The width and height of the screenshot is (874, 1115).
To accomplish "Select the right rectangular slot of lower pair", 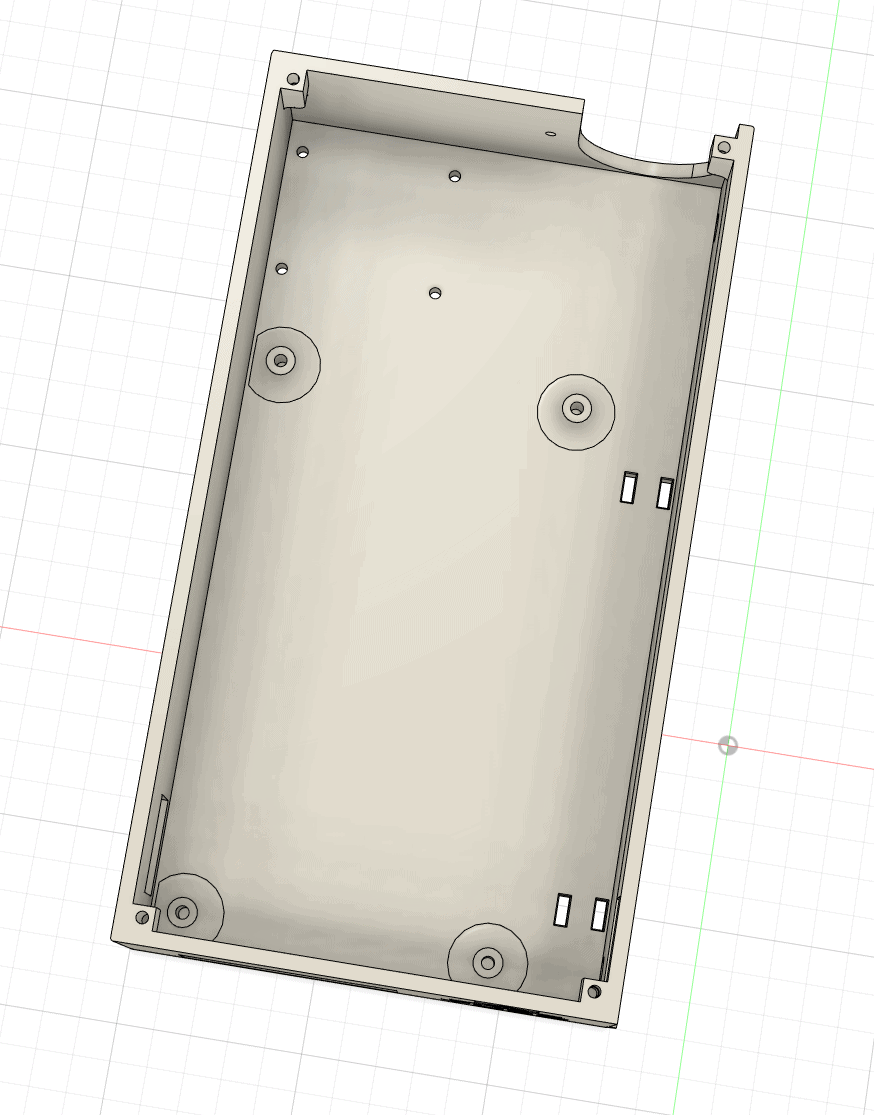I will coord(599,915).
